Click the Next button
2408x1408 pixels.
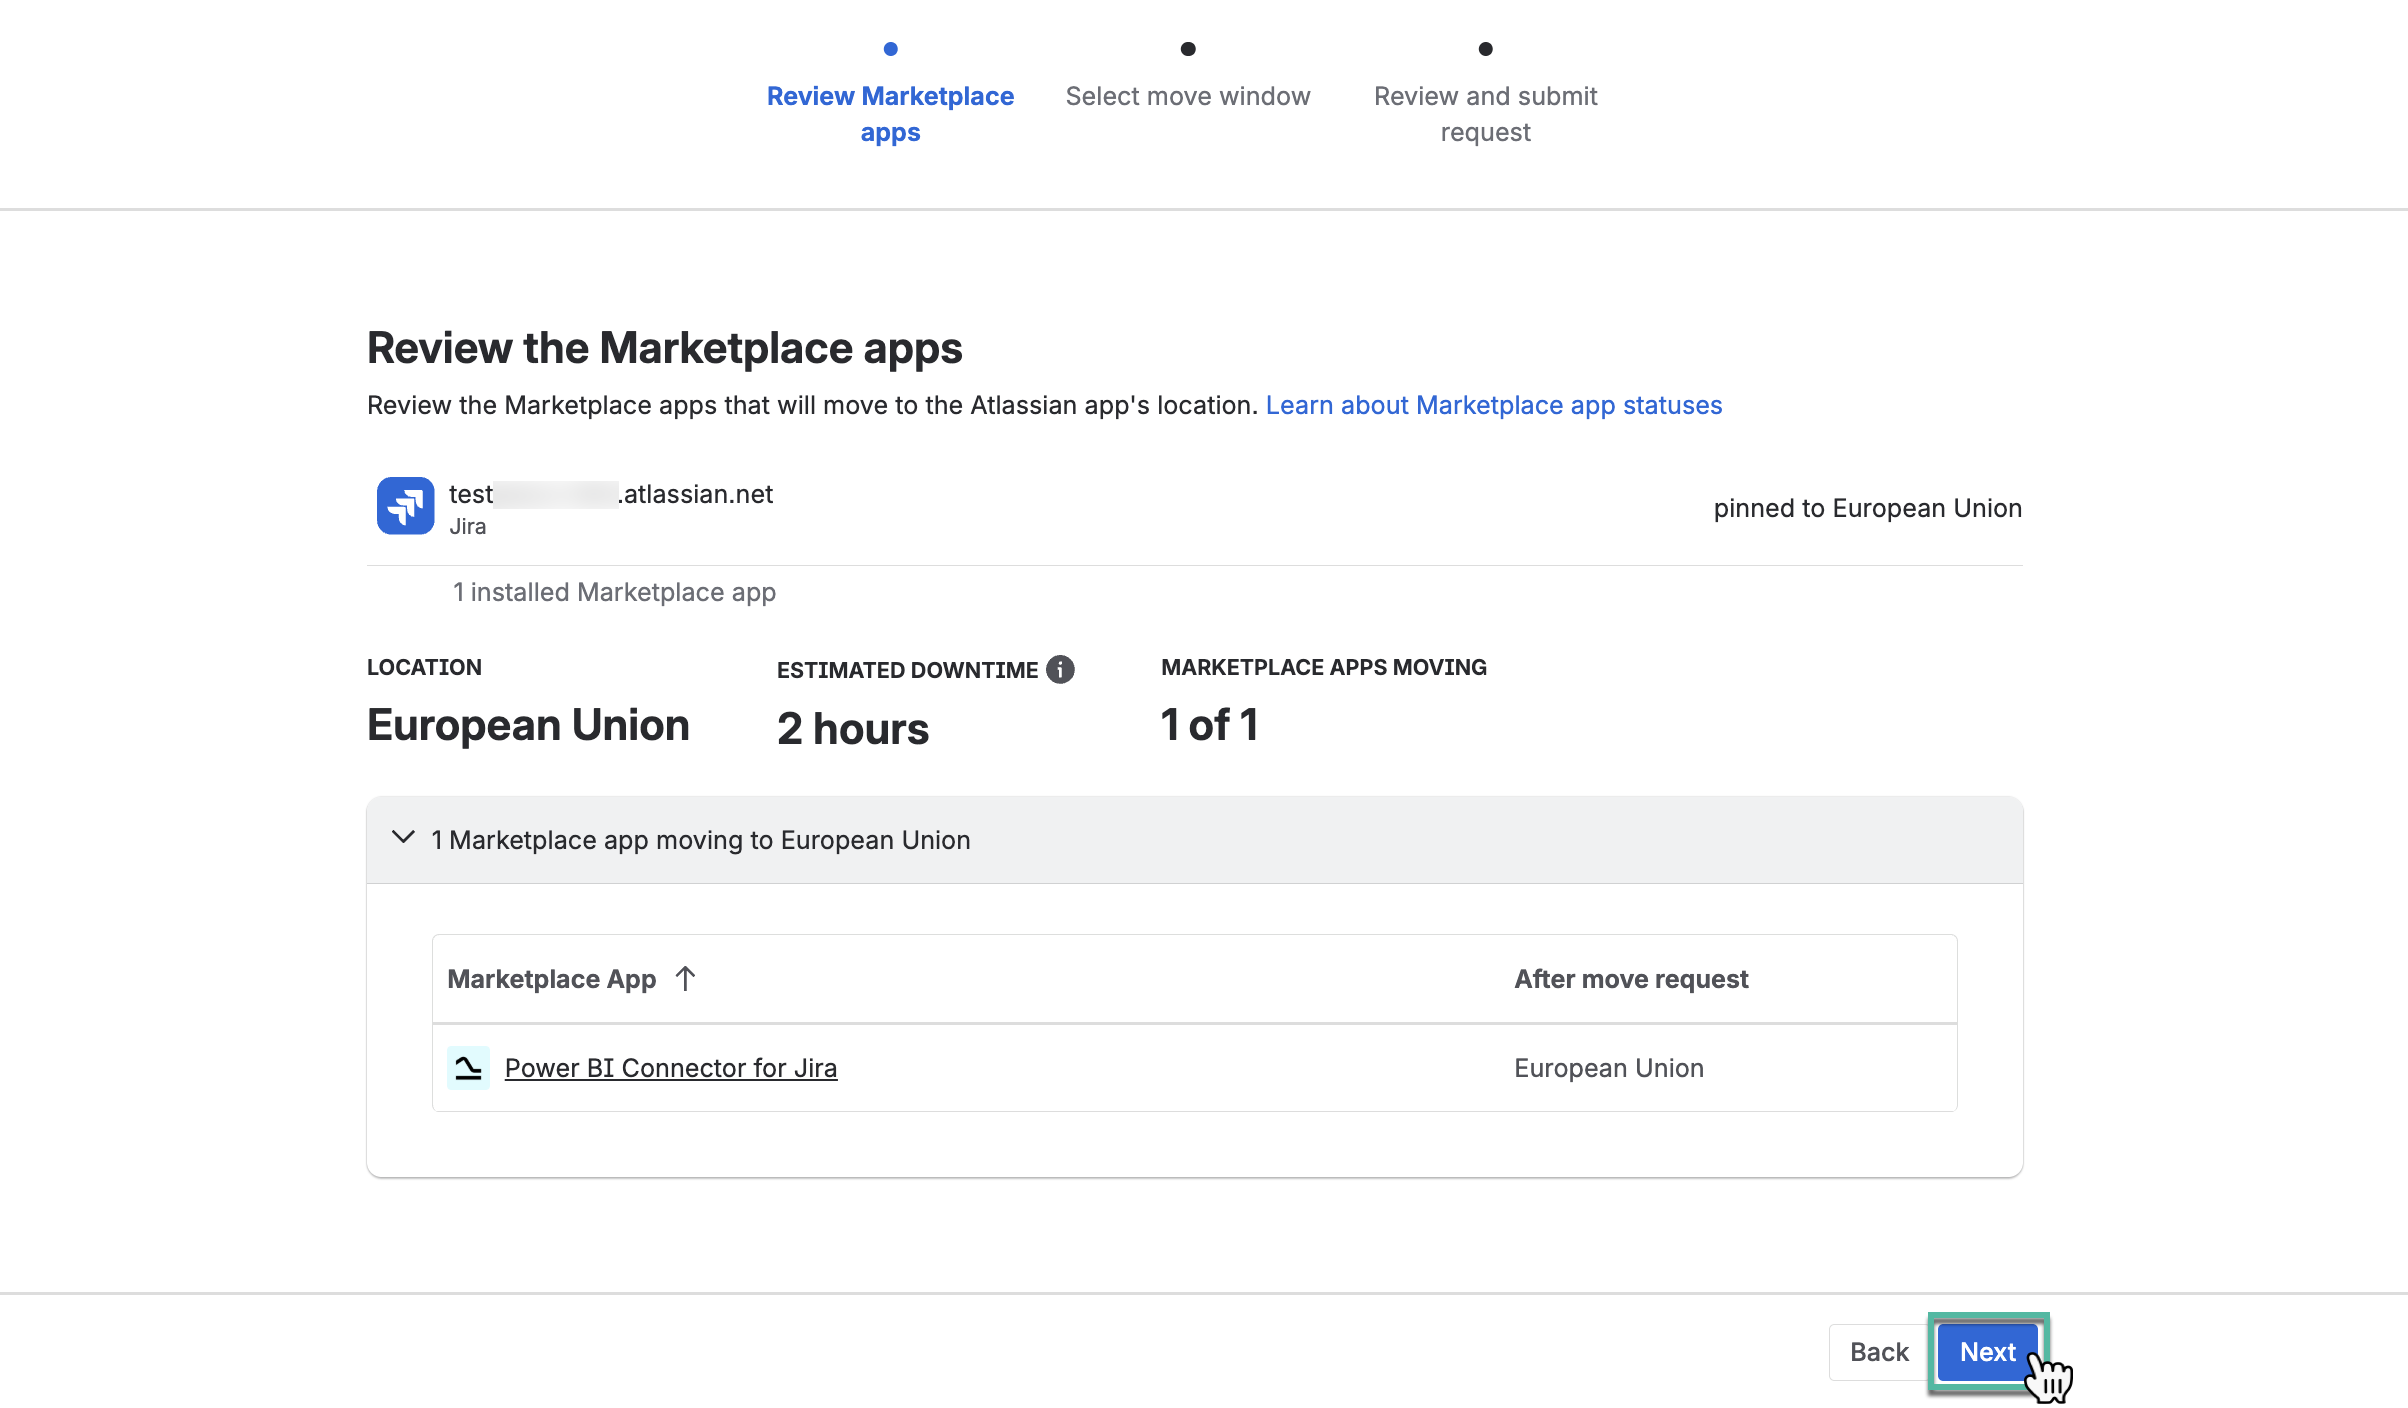click(x=1988, y=1352)
